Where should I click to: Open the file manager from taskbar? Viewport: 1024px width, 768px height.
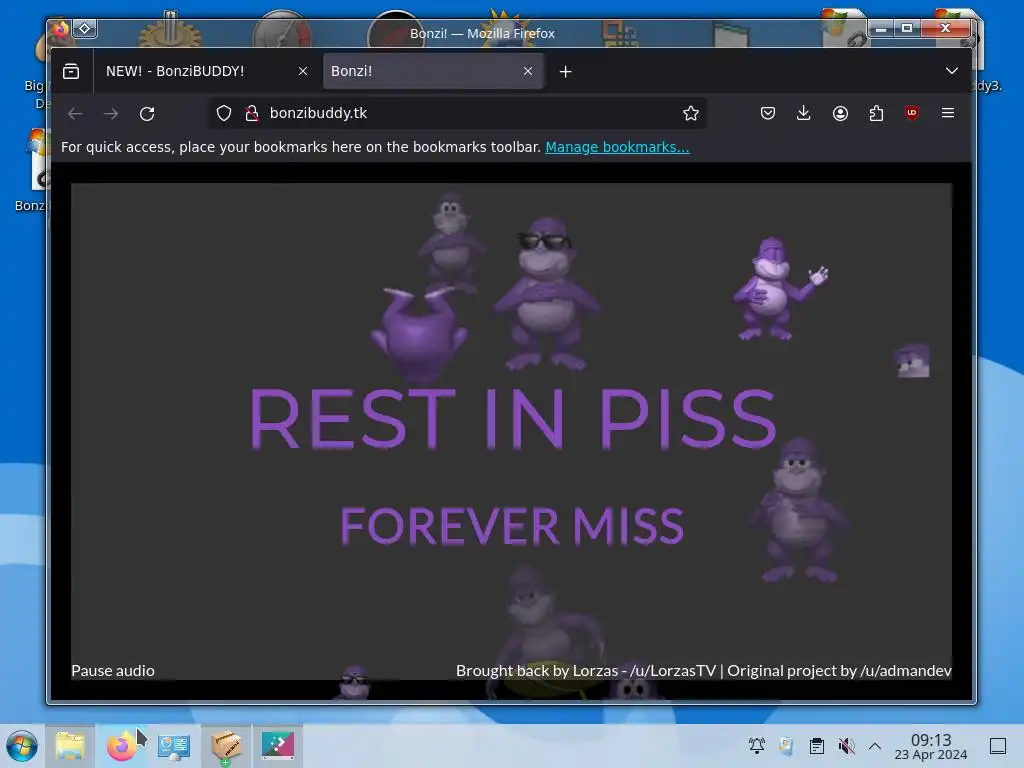[x=70, y=746]
